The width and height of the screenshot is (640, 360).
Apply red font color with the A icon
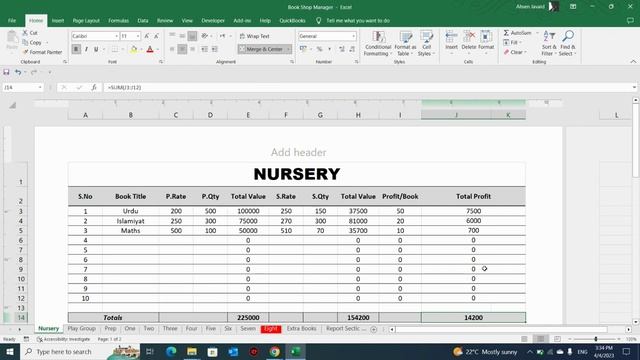pos(150,49)
